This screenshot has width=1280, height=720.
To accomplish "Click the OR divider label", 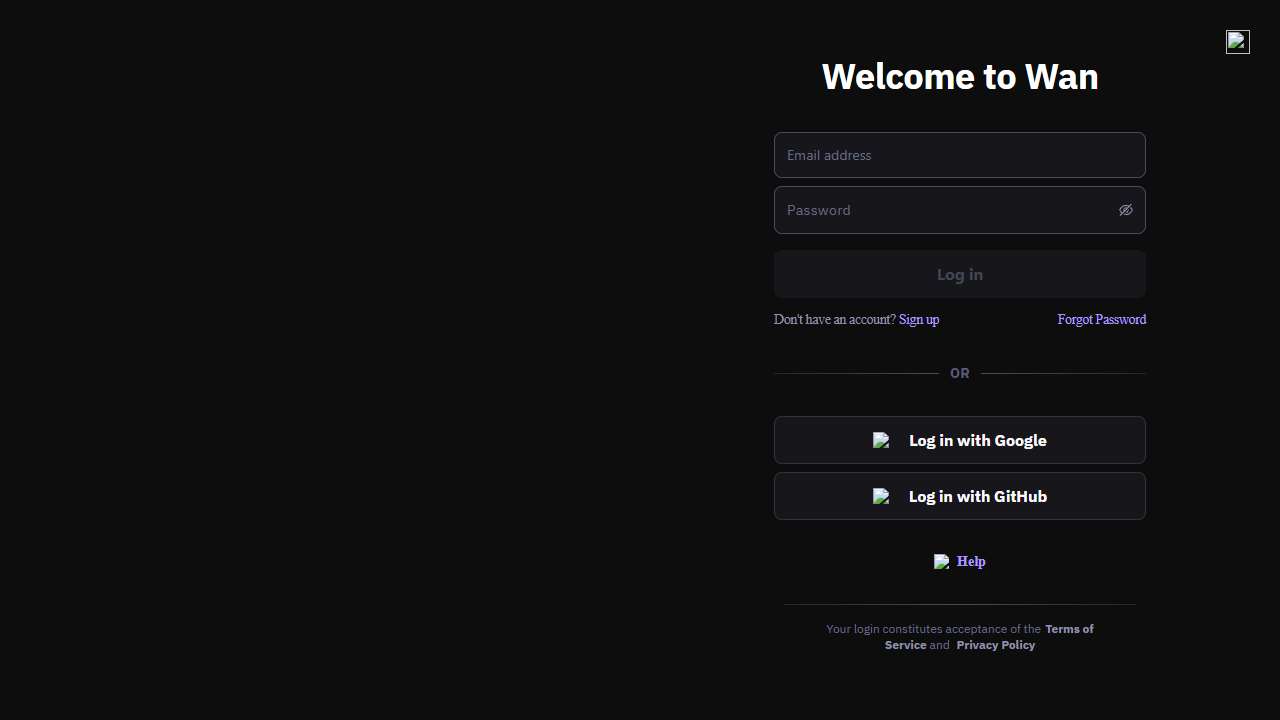I will [x=959, y=373].
